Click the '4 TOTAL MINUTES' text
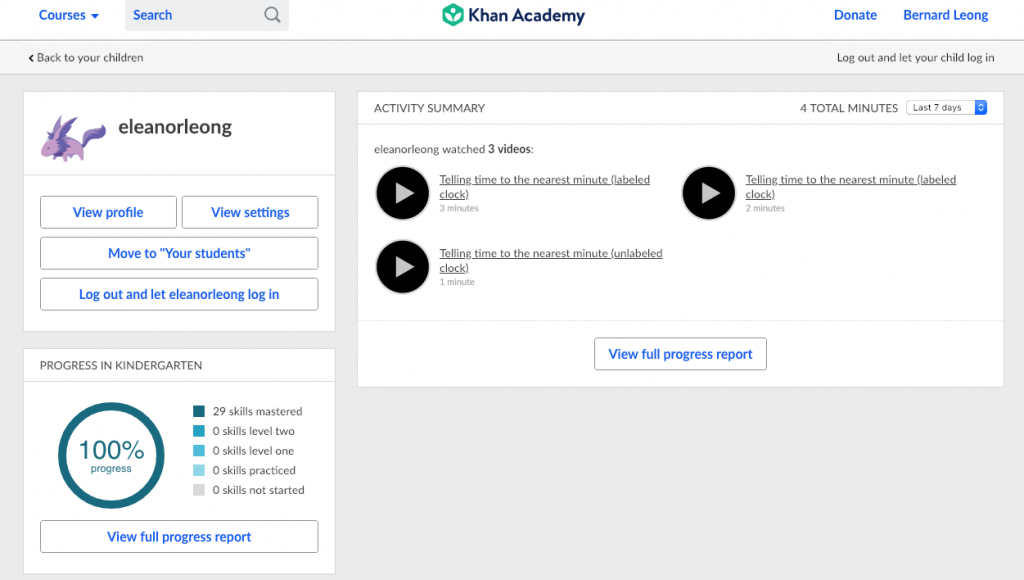1024x580 pixels. [849, 108]
